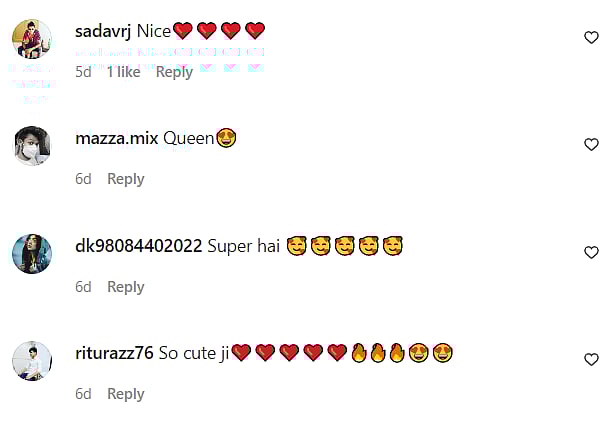Reply to mazza.mix's comment
Screen dimensions: 604x431
tap(126, 179)
